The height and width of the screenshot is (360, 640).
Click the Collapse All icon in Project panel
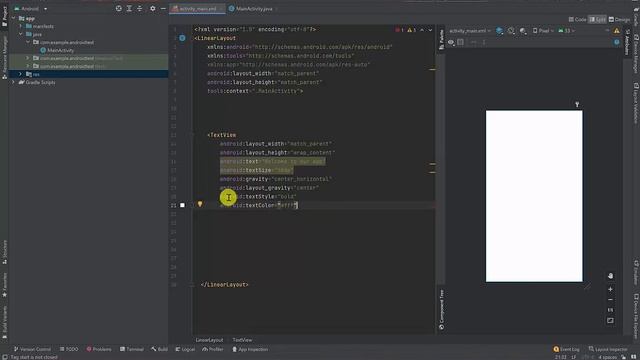140,8
